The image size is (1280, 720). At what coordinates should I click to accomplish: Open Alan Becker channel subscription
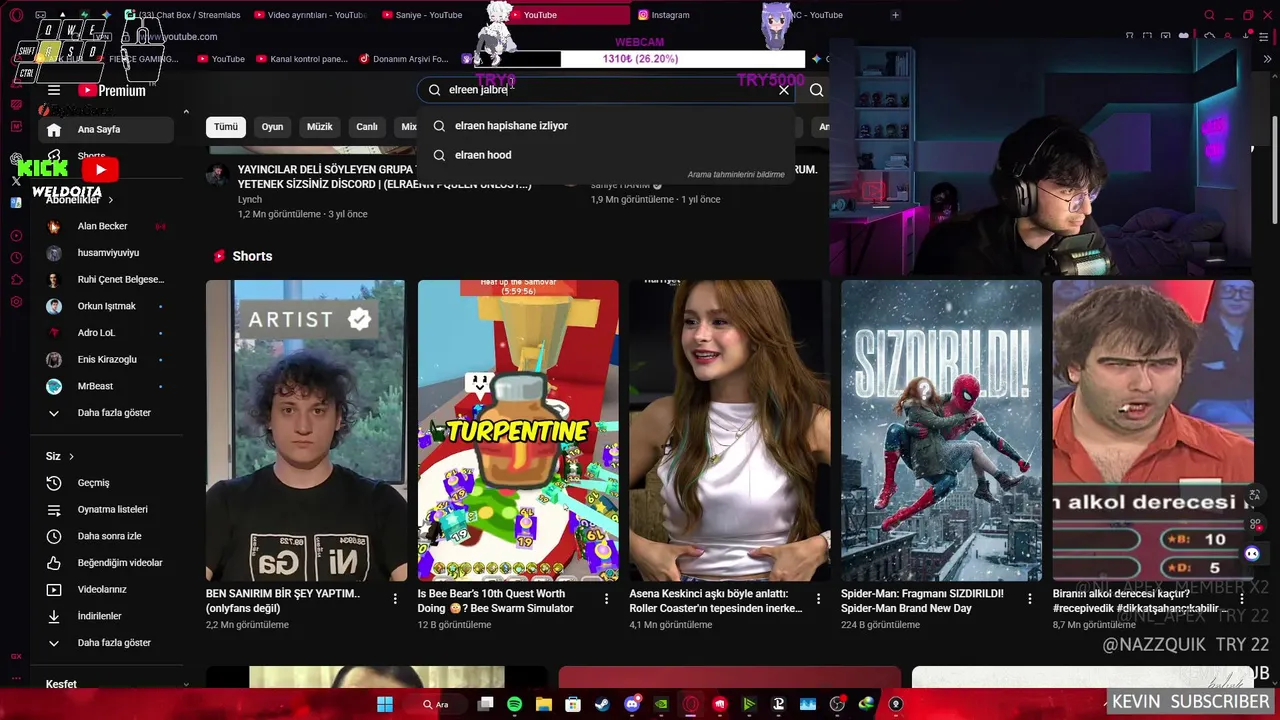(106, 226)
